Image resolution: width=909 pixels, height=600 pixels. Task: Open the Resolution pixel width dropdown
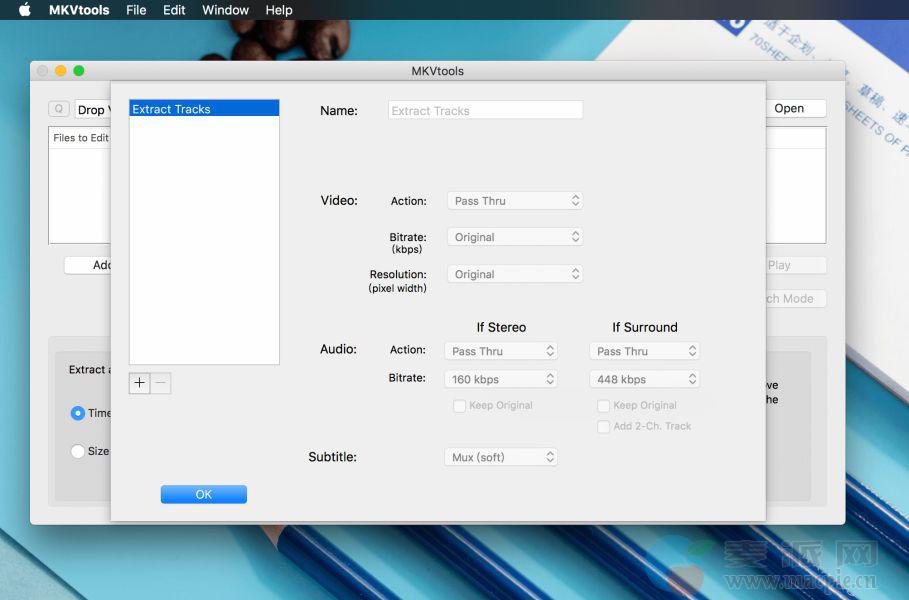pos(514,274)
